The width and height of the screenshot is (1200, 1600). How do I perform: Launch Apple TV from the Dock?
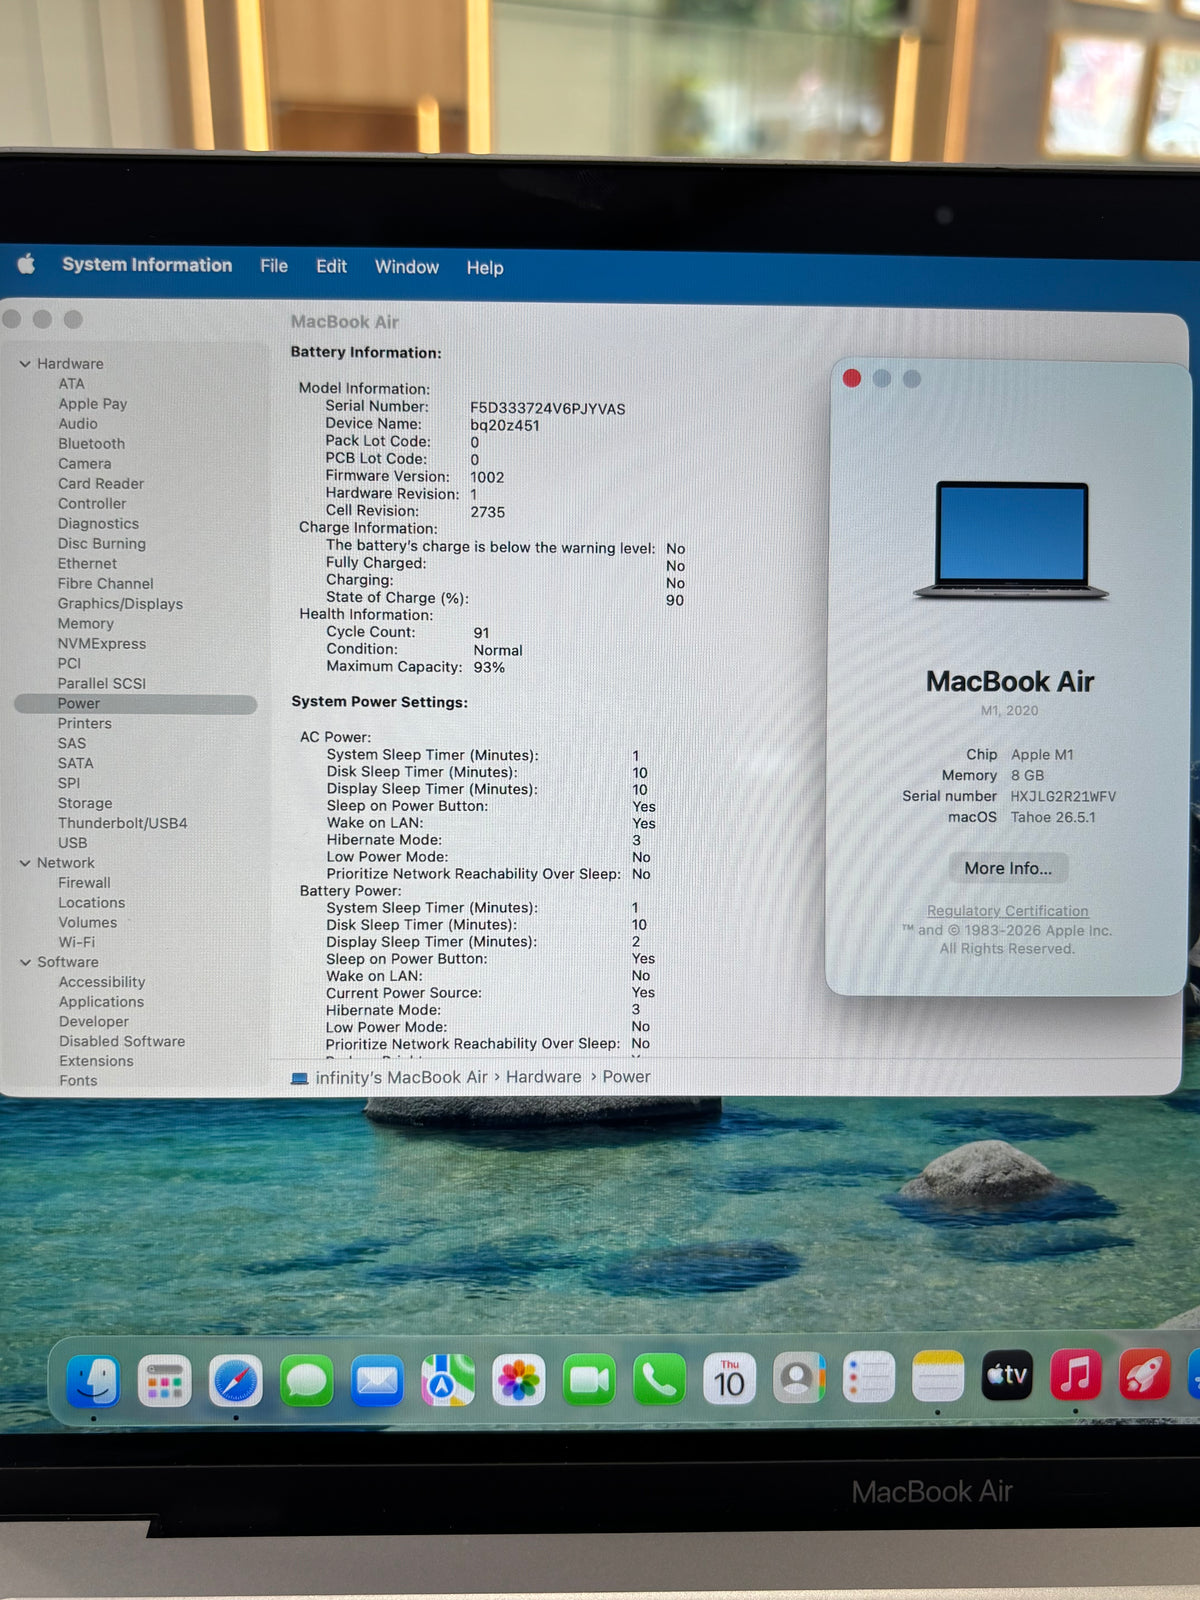1007,1375
